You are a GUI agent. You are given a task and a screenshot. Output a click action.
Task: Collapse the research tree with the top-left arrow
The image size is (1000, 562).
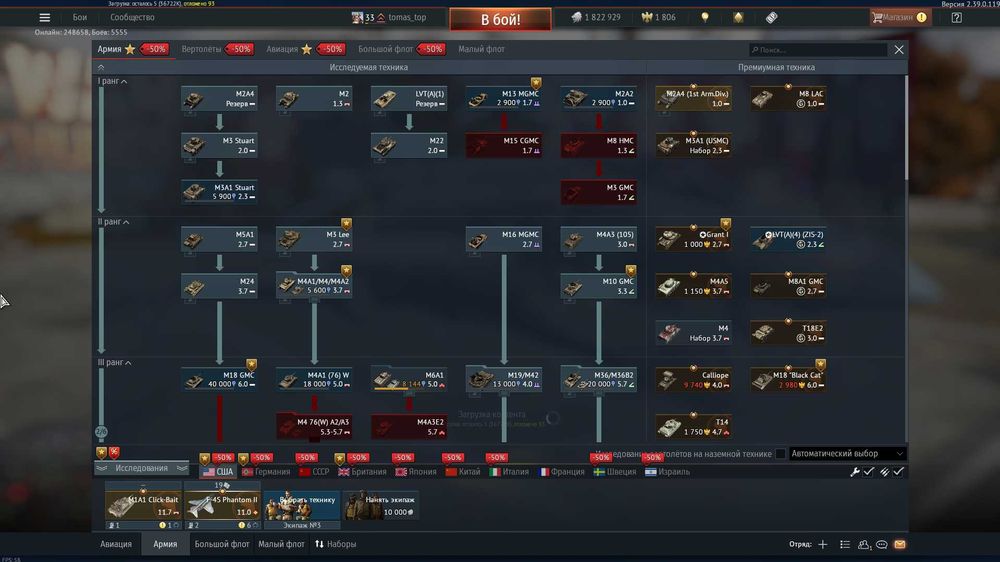click(101, 67)
